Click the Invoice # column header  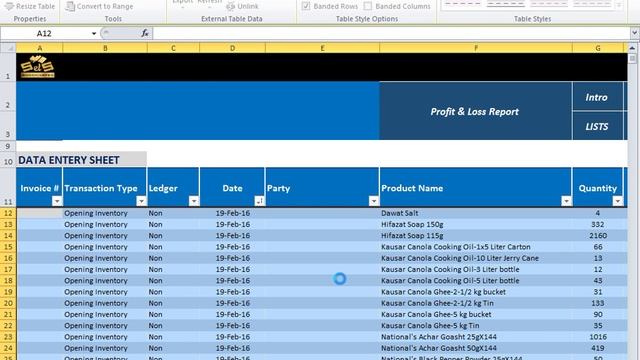(x=40, y=188)
